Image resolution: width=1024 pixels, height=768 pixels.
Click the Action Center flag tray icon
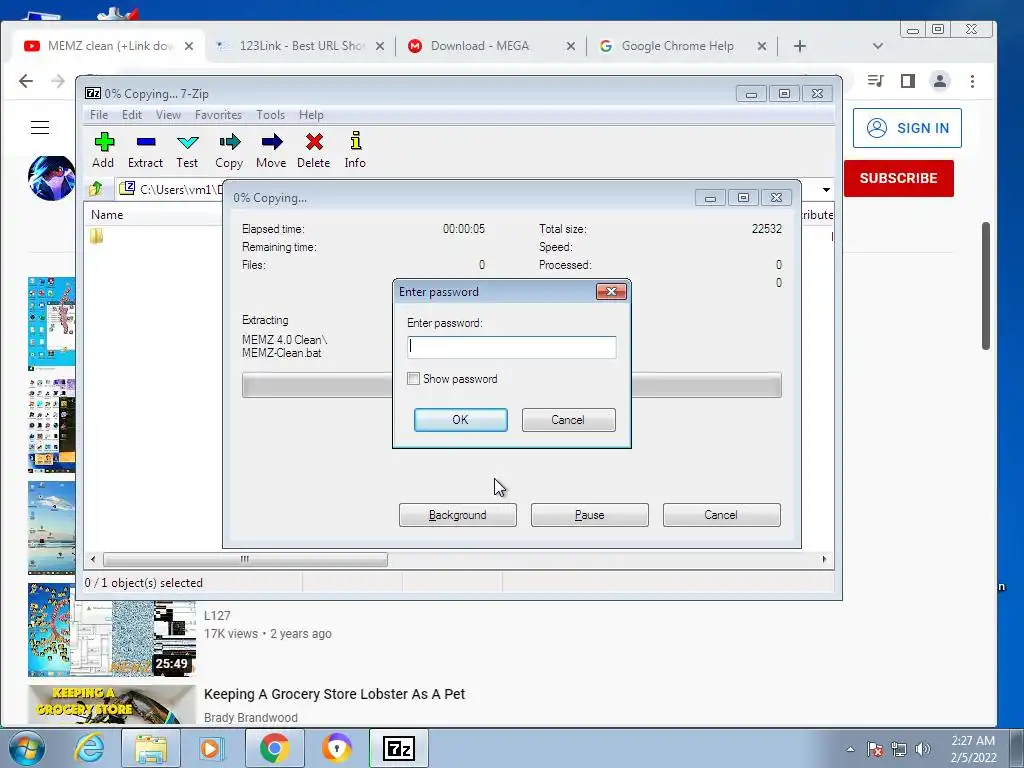click(x=875, y=749)
